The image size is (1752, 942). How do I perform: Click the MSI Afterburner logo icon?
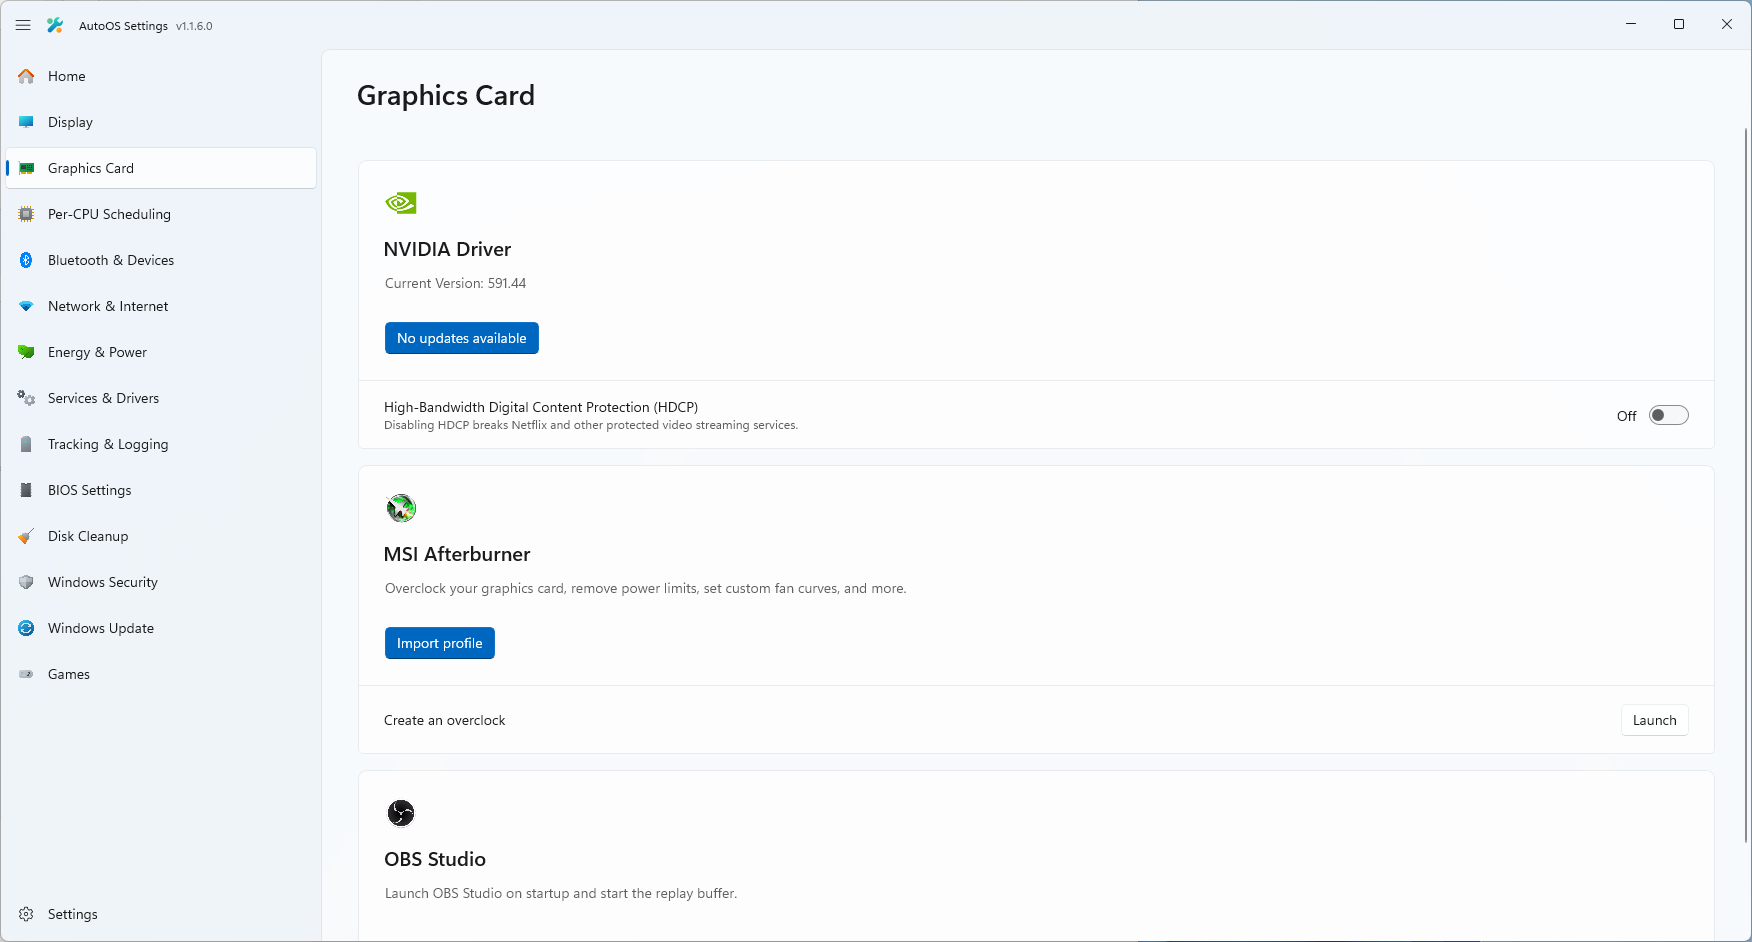401,508
